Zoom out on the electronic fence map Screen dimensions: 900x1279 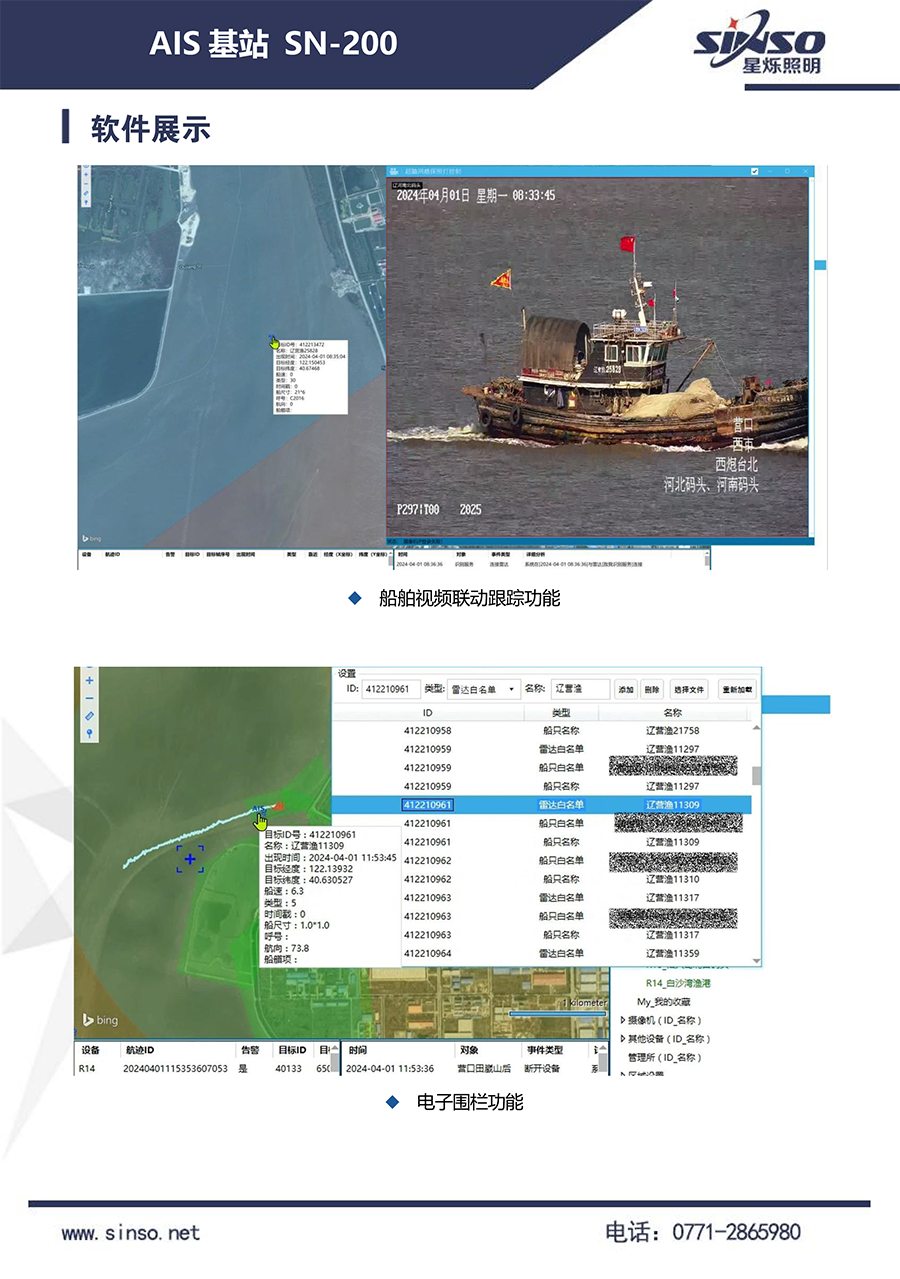click(89, 698)
